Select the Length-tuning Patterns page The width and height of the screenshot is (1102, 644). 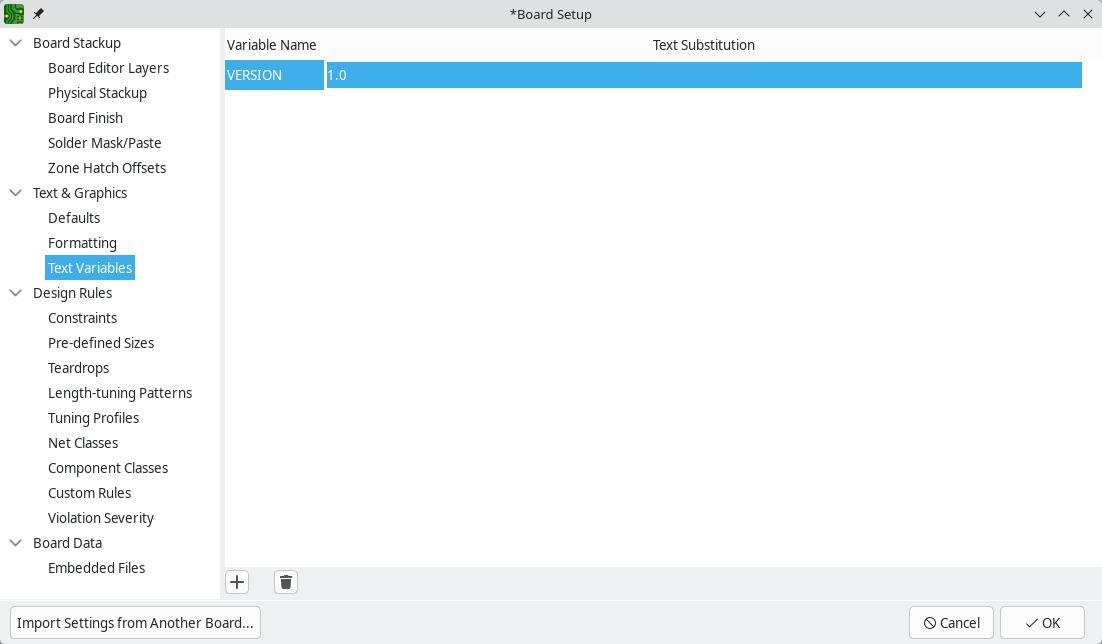pyautogui.click(x=120, y=393)
